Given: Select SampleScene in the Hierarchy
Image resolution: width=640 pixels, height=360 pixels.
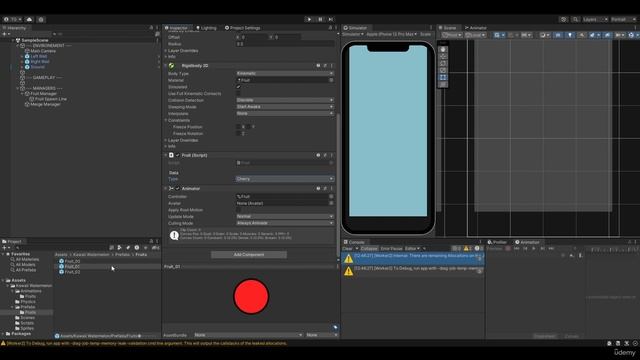Looking at the screenshot, I should [x=35, y=40].
